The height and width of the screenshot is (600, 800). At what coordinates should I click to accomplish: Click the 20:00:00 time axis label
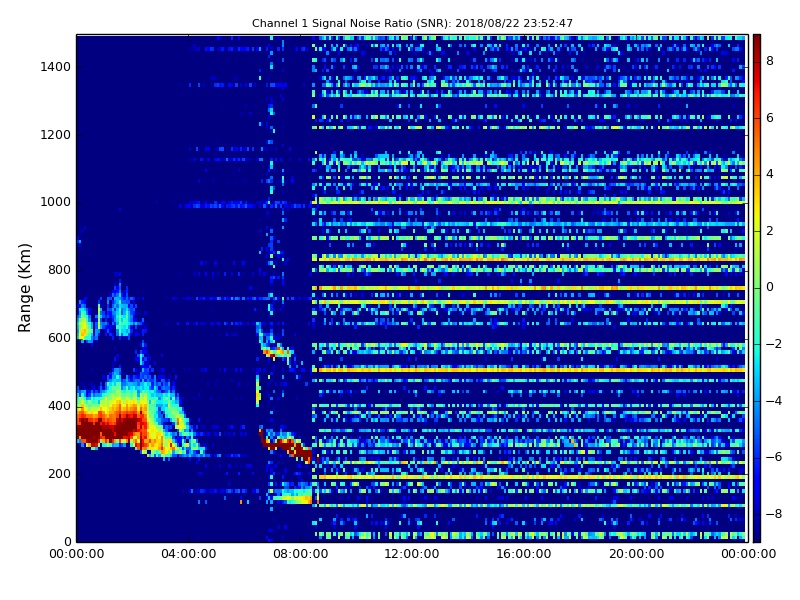[637, 554]
